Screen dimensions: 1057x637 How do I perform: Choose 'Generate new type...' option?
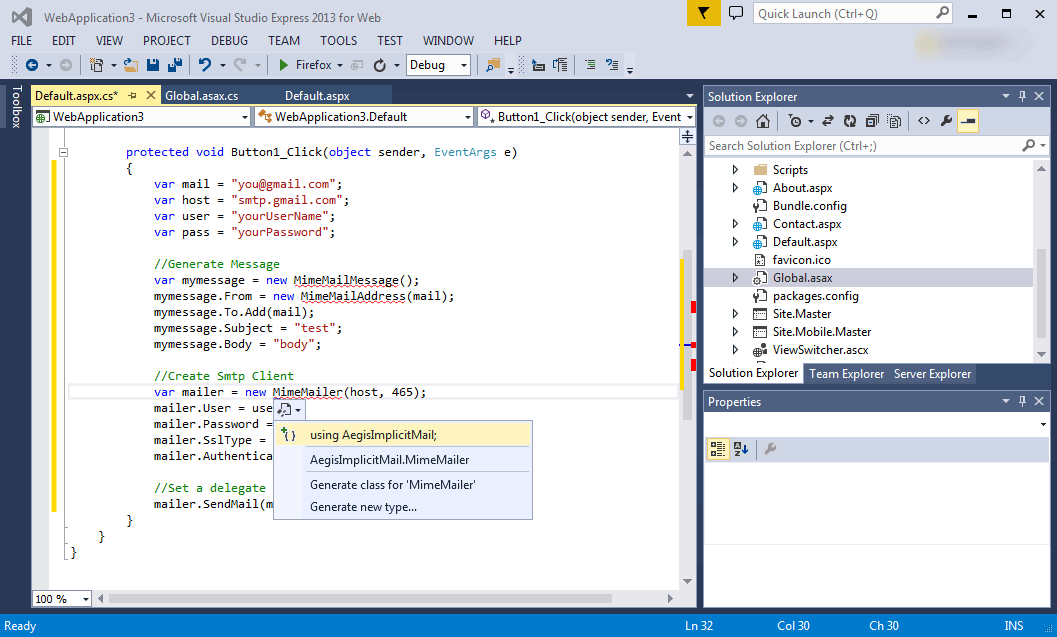[403, 507]
